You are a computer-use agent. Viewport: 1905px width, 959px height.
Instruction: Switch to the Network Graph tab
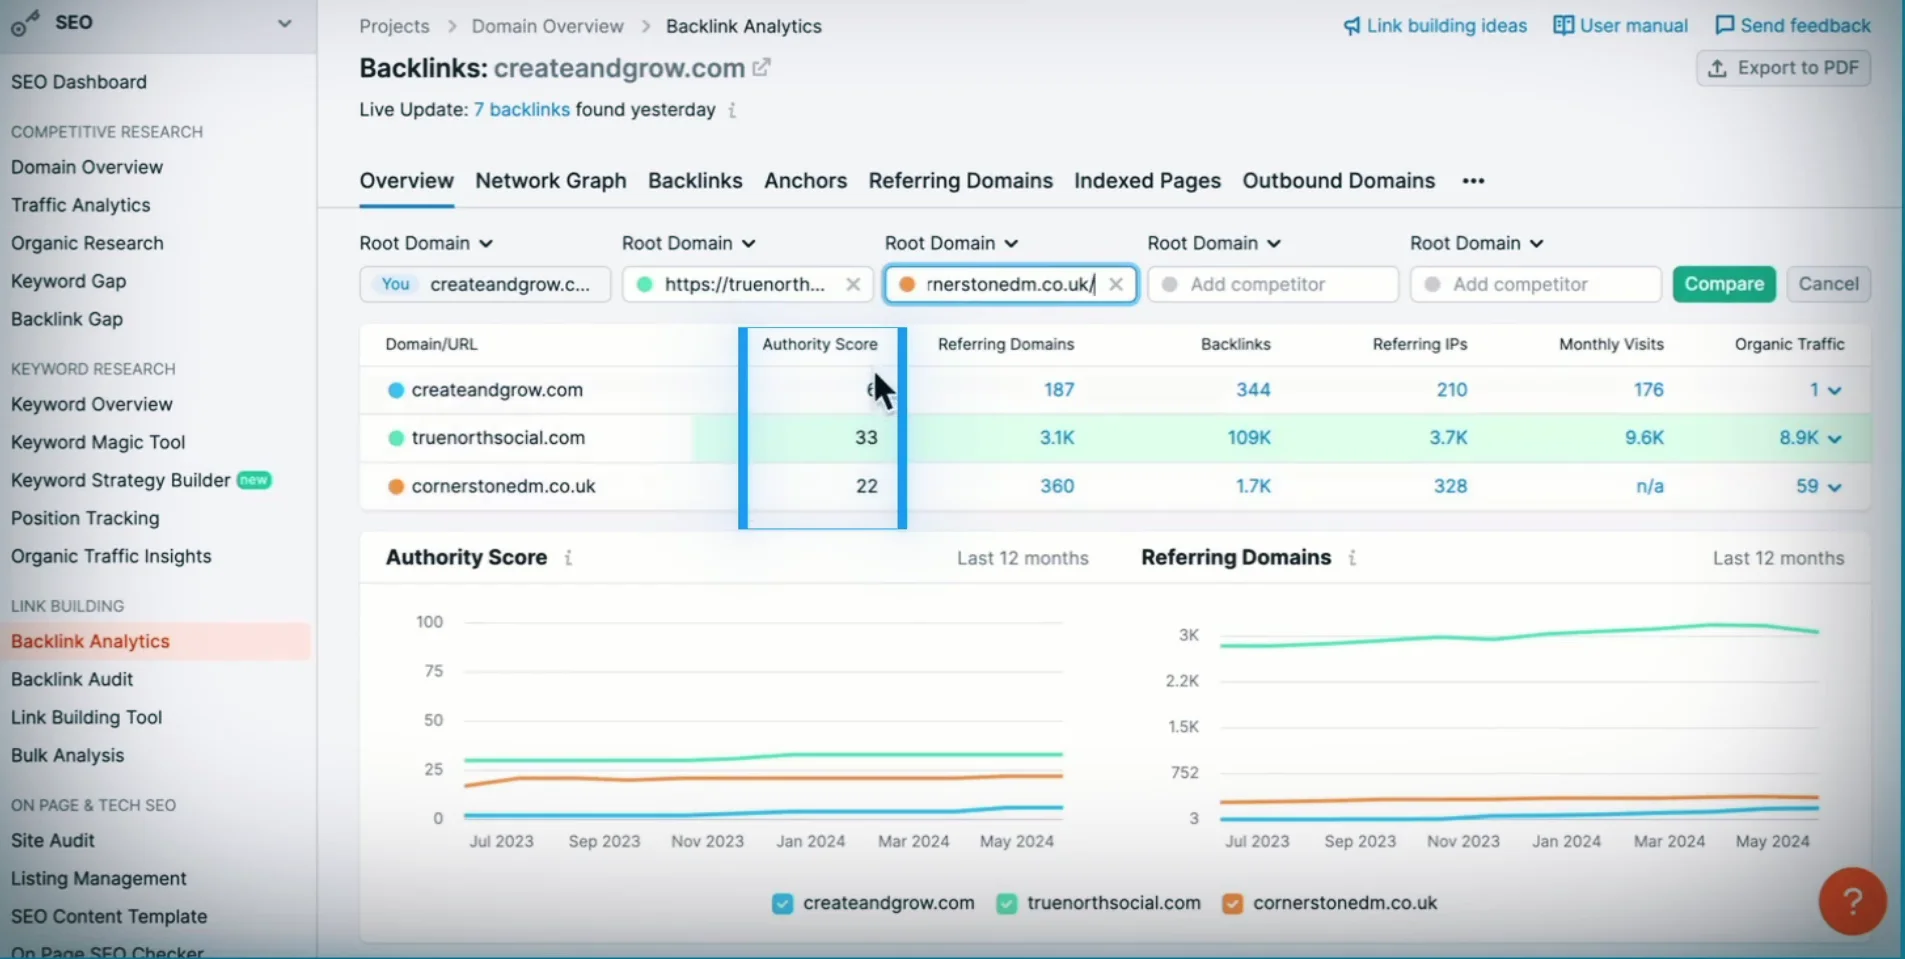[x=551, y=181]
